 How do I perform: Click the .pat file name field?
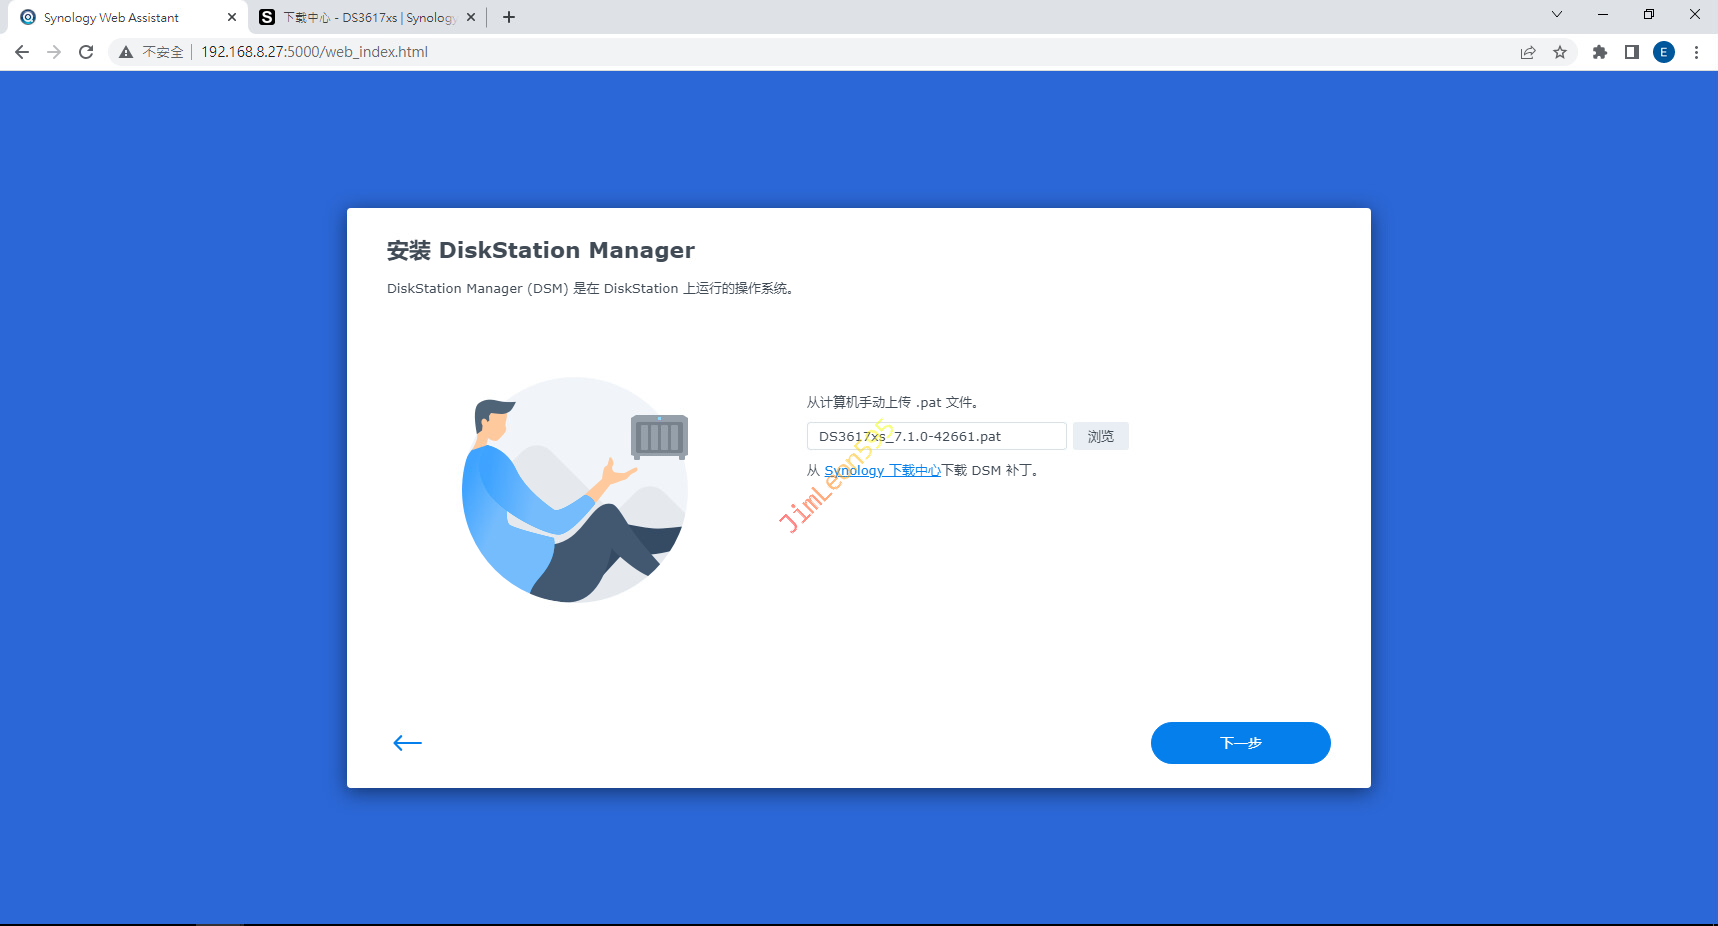(x=936, y=436)
